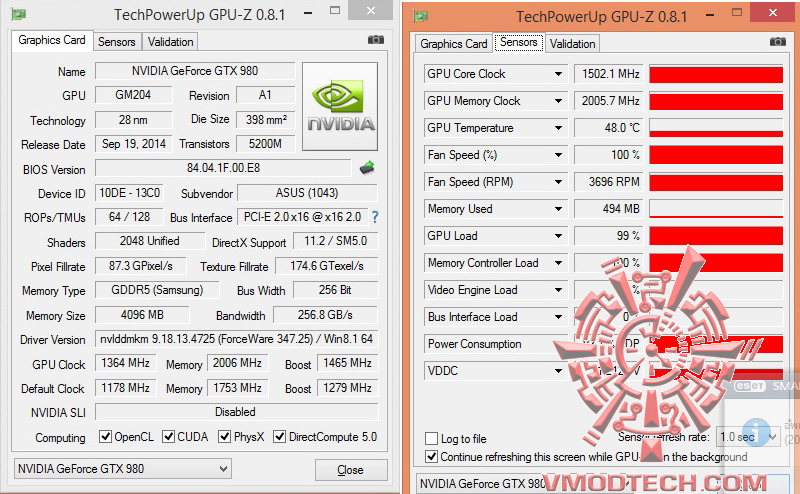Uncheck Continue refreshing in background option

pyautogui.click(x=432, y=456)
